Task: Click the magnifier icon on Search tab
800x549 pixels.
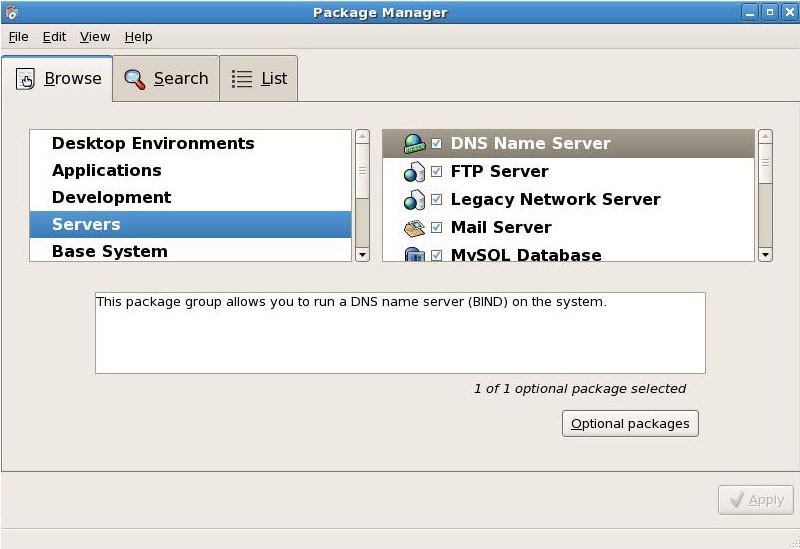Action: [x=135, y=79]
